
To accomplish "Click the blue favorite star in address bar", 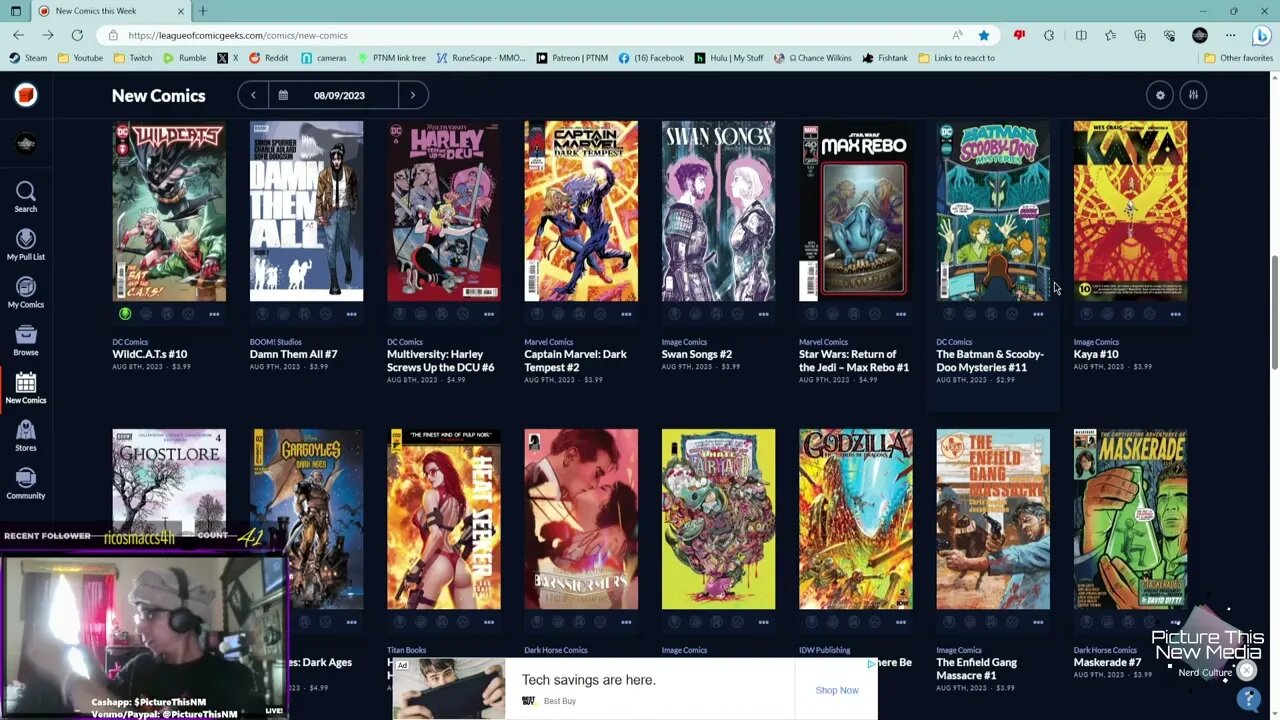I will pyautogui.click(x=984, y=35).
